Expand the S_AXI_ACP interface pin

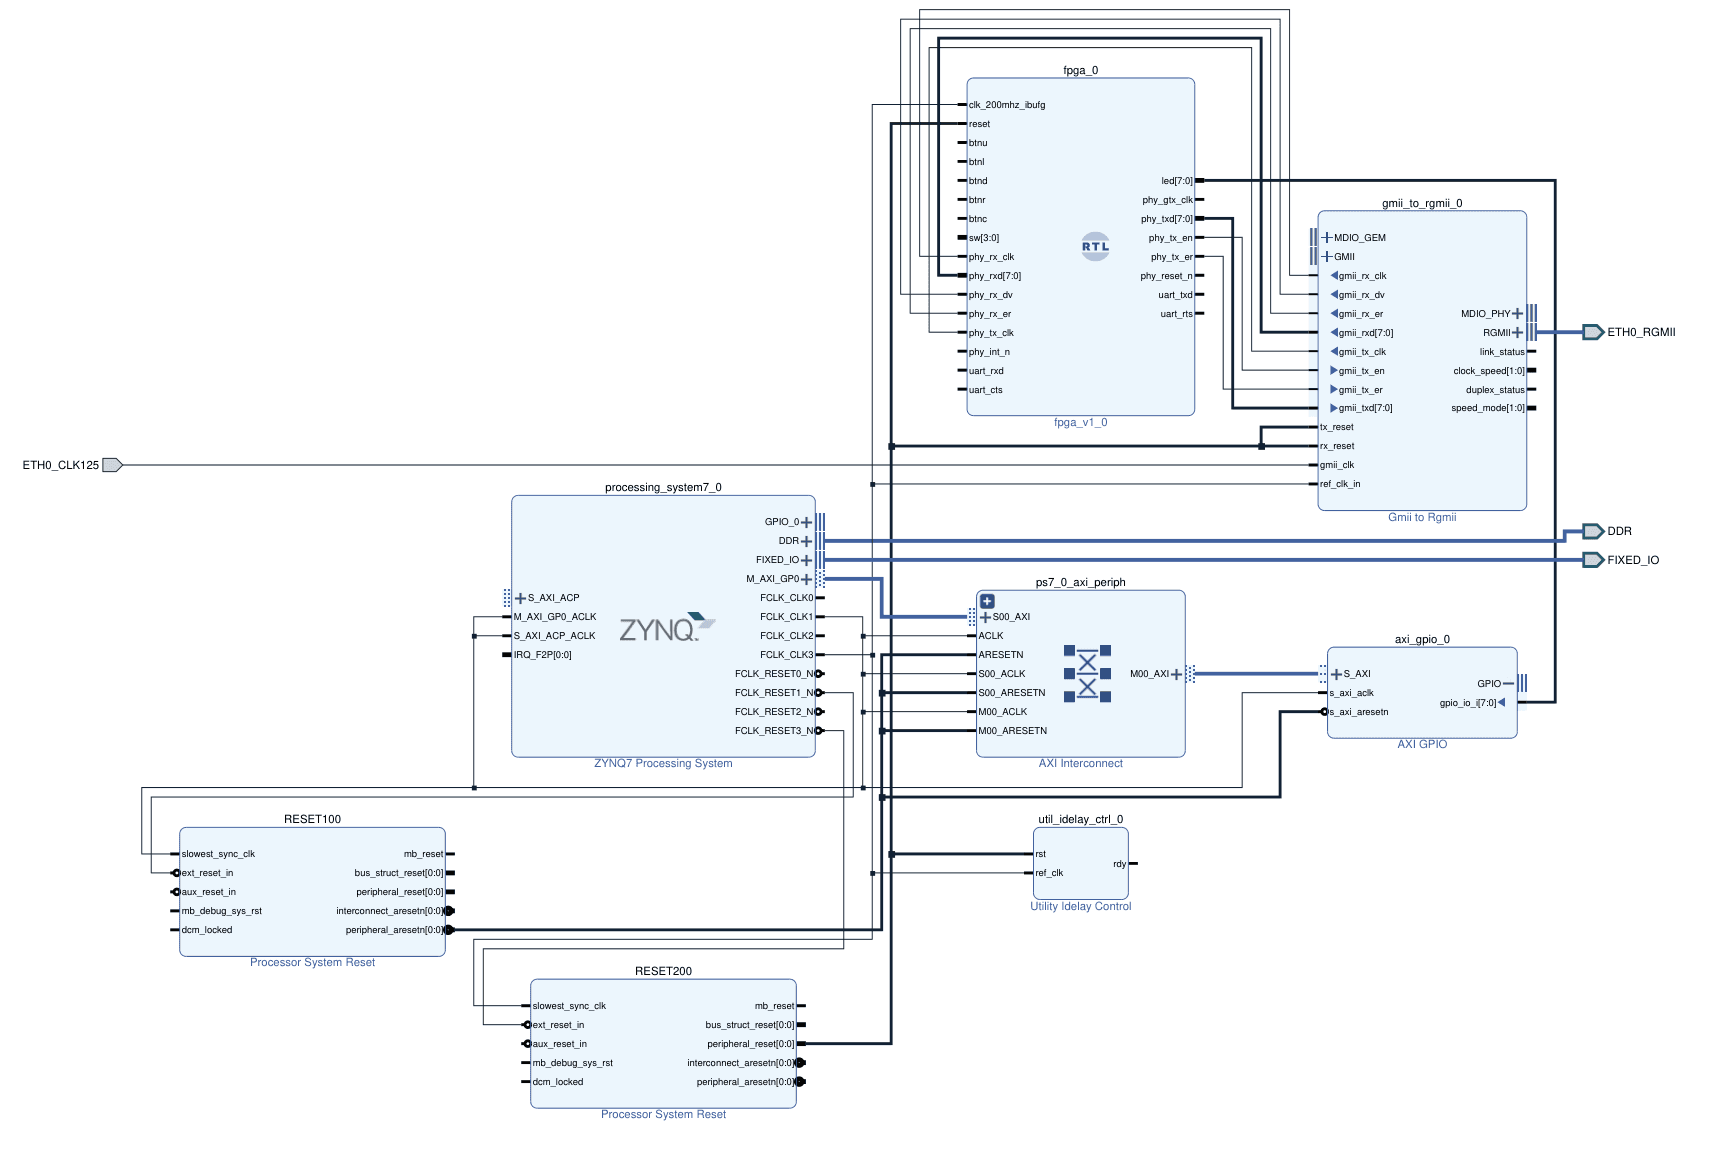(520, 598)
